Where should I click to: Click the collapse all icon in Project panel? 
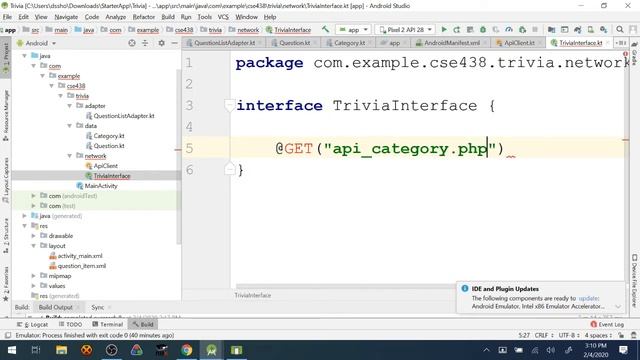pos(145,43)
